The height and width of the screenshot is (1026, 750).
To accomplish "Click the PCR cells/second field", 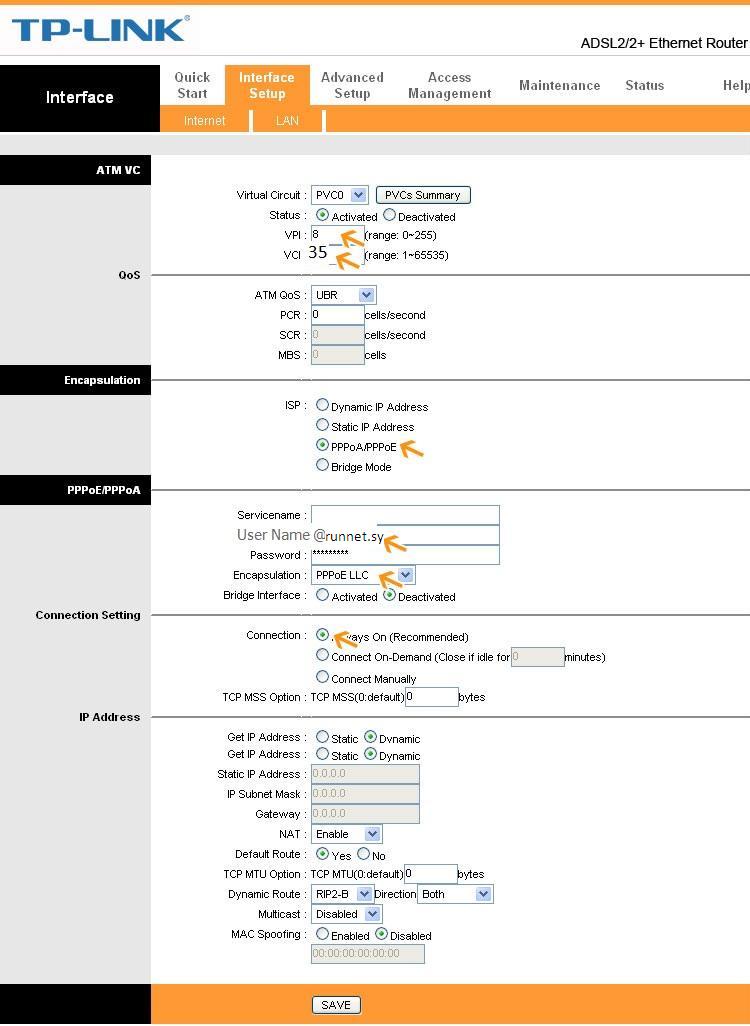I will pos(337,315).
